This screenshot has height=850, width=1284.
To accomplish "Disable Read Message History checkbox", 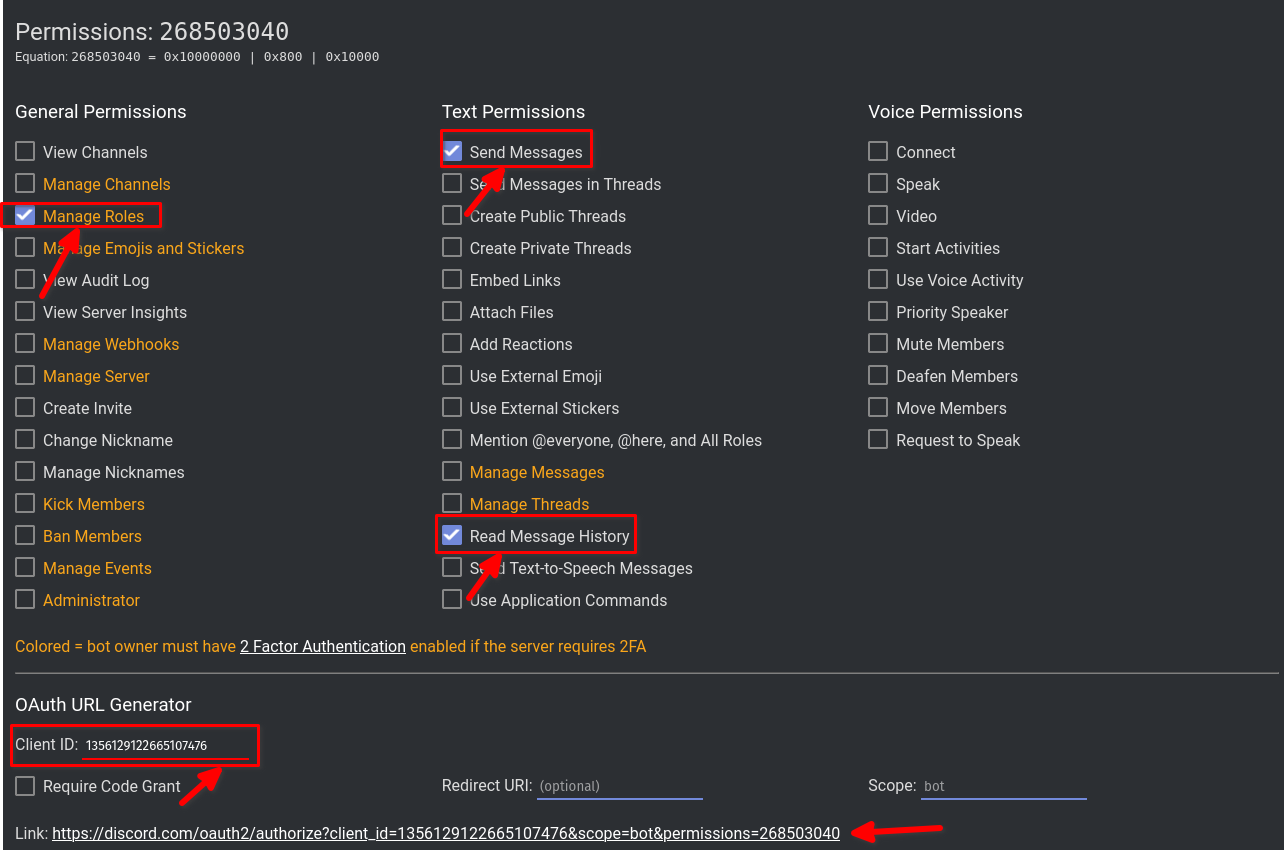I will pos(452,535).
